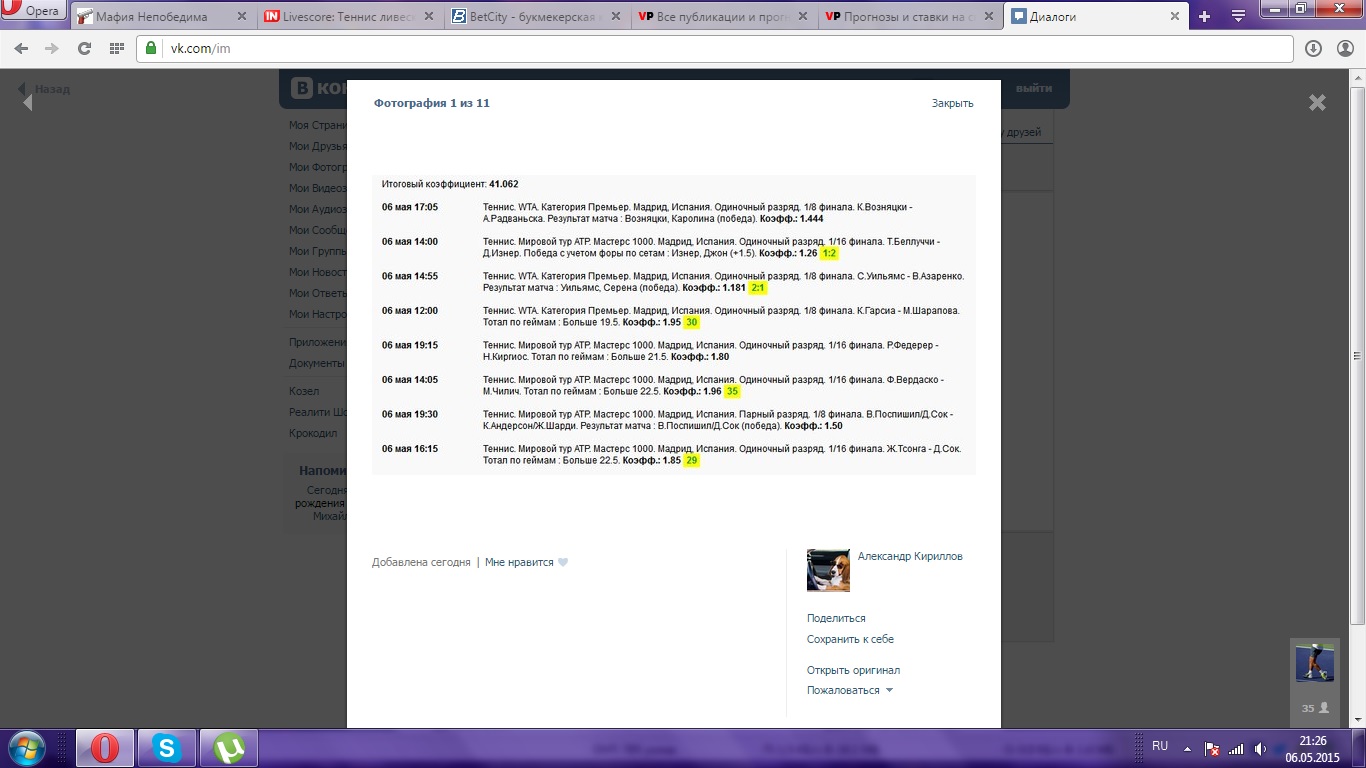
Task: Switch to Прогнозы и ставки tab
Action: 908,16
